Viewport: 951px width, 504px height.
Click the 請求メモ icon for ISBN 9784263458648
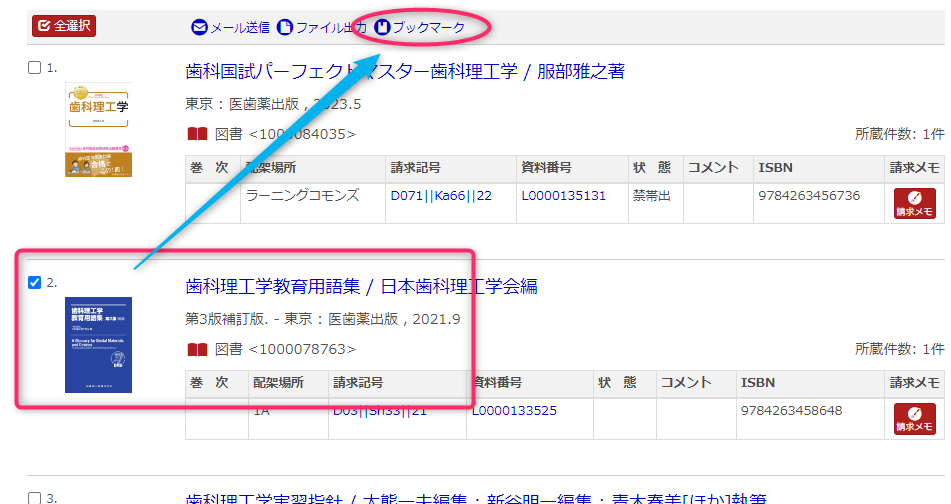[x=914, y=418]
